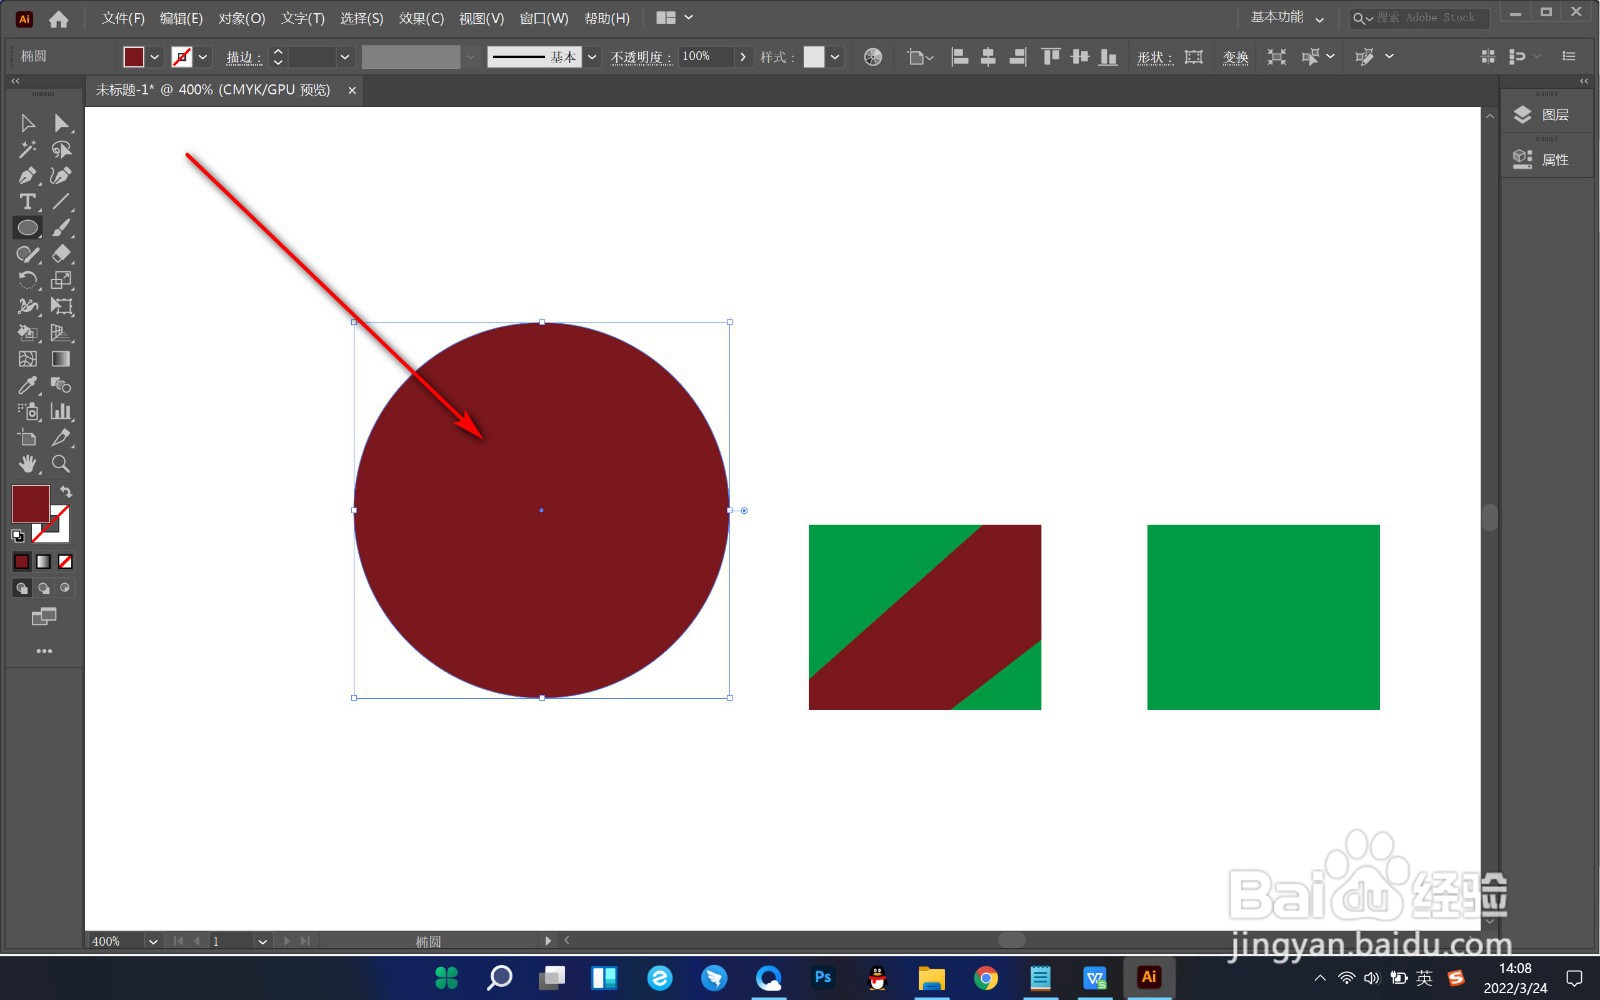Viewport: 1600px width, 1000px height.
Task: Open zoom level 400% dropdown
Action: (x=153, y=942)
